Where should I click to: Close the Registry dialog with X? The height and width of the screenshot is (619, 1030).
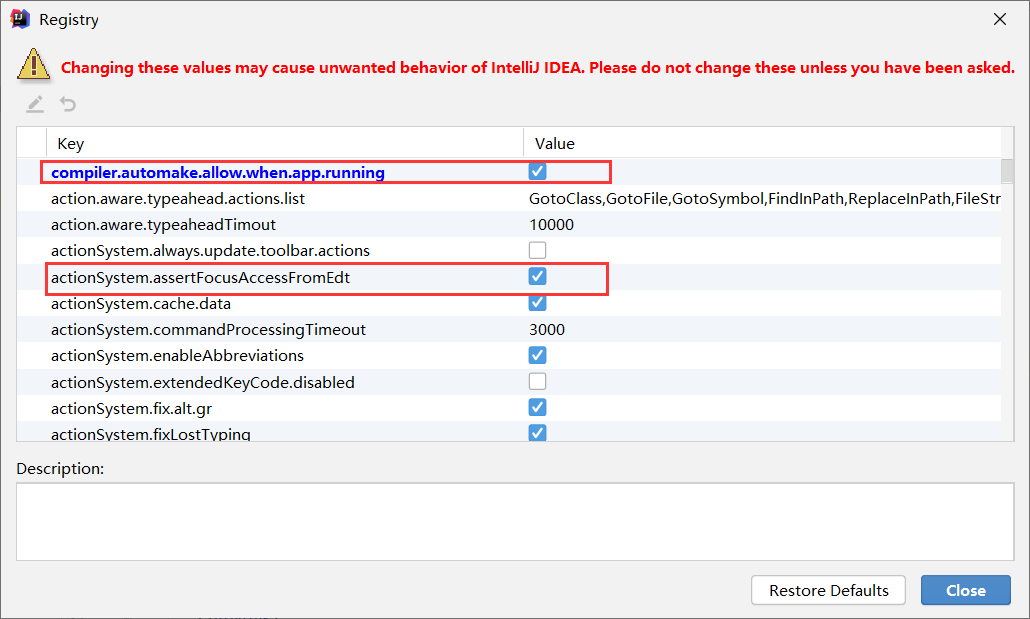(x=1000, y=19)
